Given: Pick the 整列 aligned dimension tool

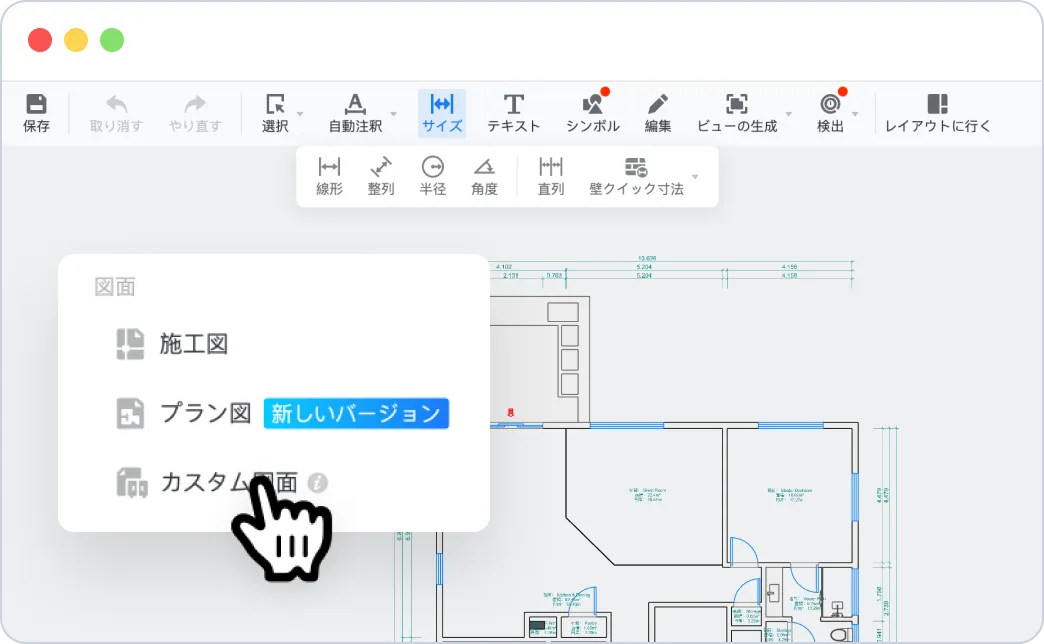Looking at the screenshot, I should click(381, 176).
